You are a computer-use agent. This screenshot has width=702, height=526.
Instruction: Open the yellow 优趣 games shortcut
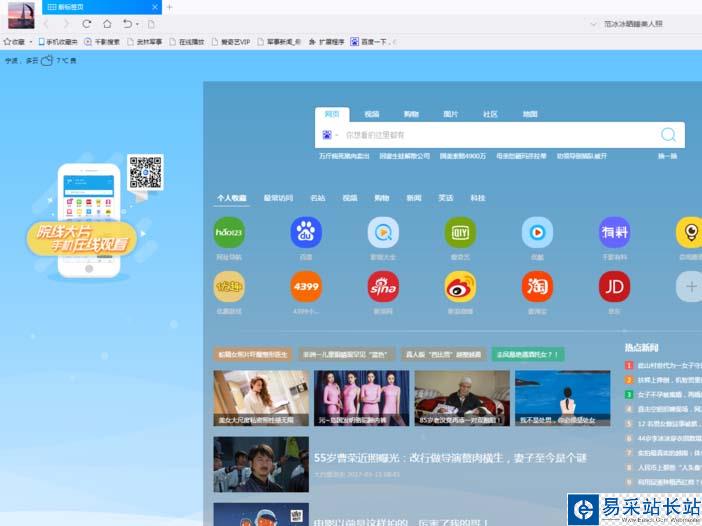(229, 287)
